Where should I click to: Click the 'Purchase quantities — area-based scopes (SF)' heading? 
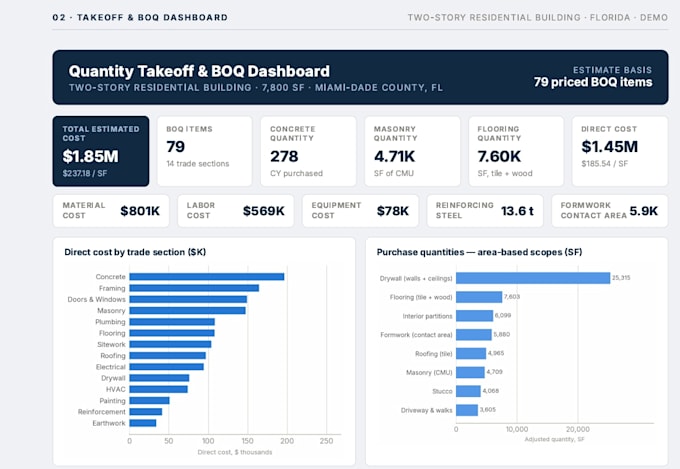[479, 252]
